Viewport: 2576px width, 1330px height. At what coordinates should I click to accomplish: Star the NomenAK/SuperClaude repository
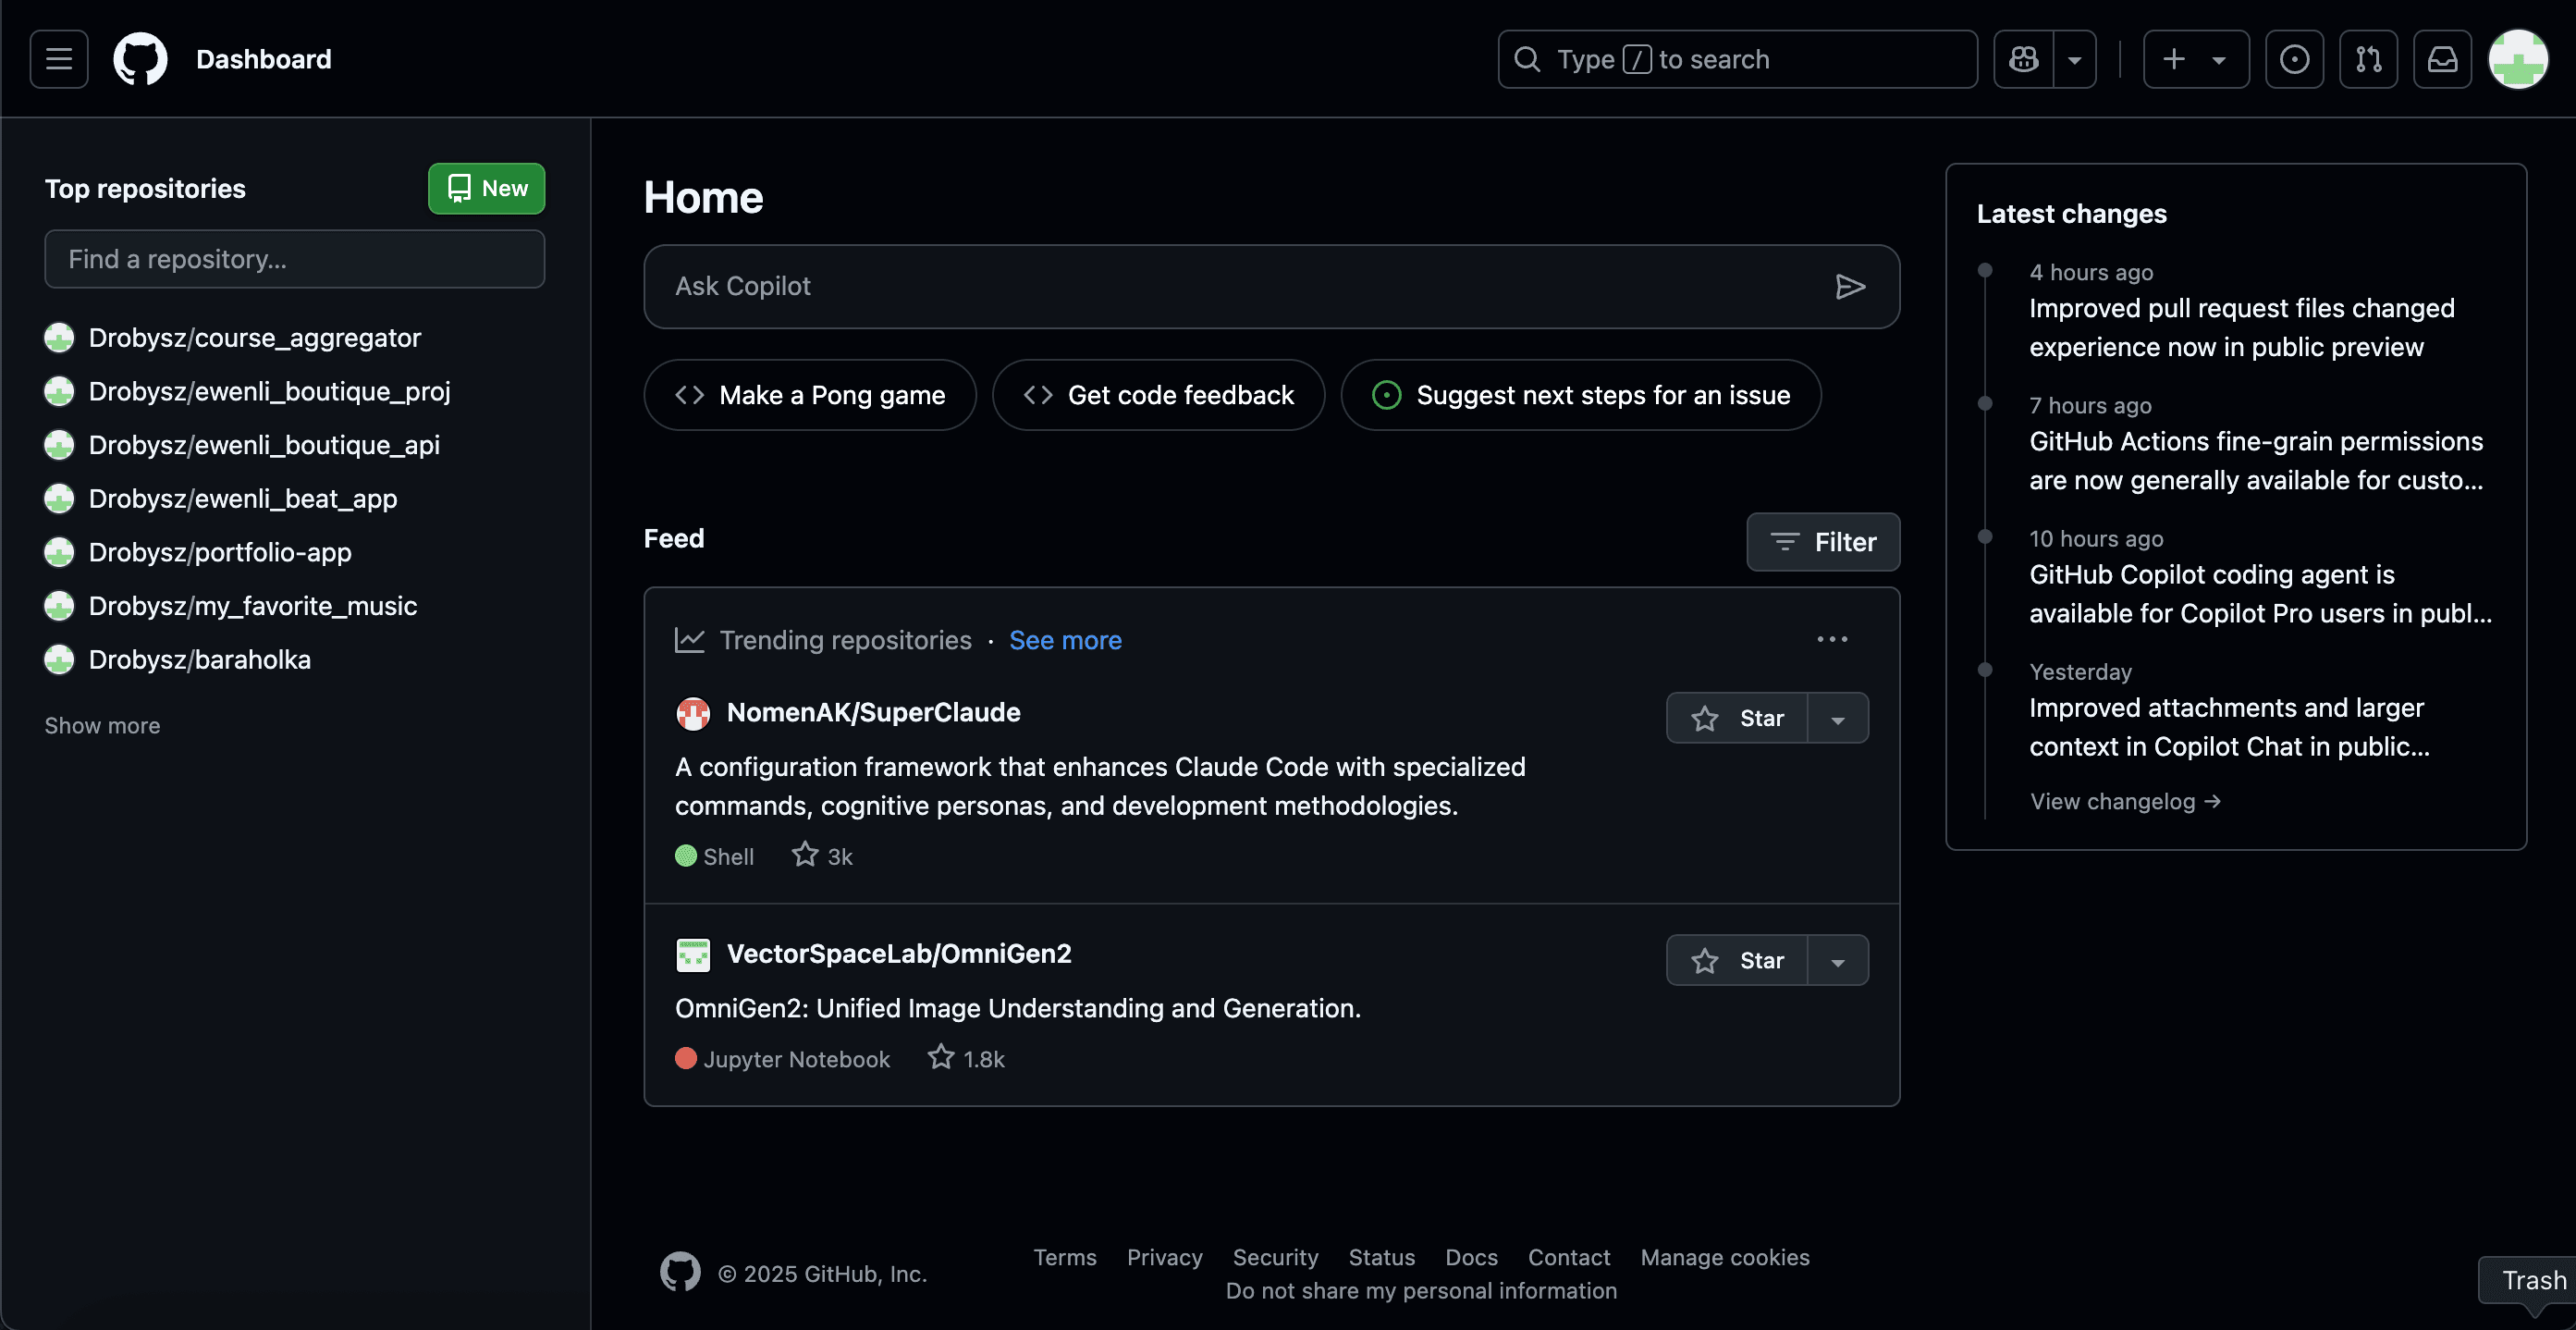(x=1737, y=718)
